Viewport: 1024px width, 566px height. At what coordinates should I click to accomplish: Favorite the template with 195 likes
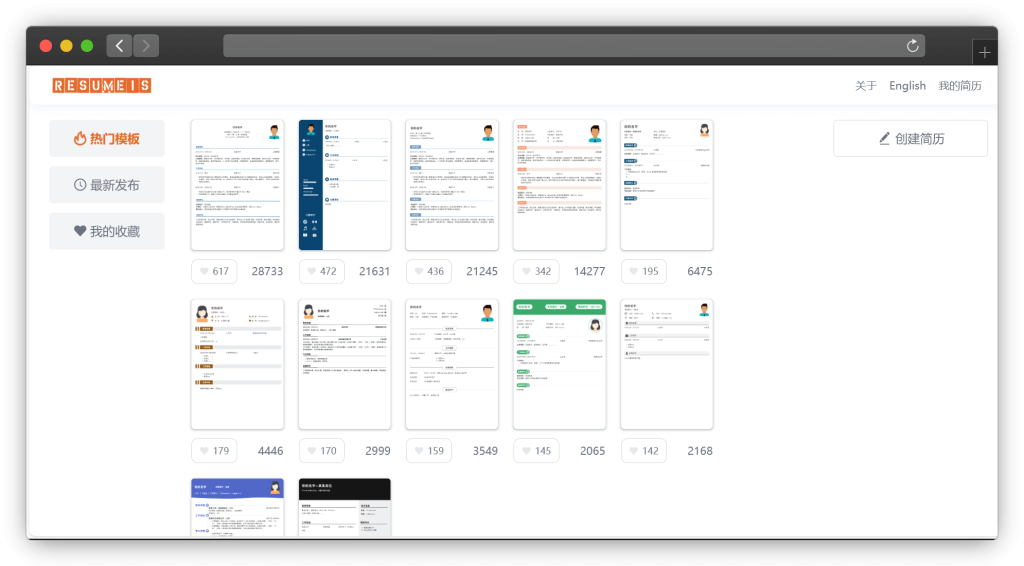coord(644,272)
